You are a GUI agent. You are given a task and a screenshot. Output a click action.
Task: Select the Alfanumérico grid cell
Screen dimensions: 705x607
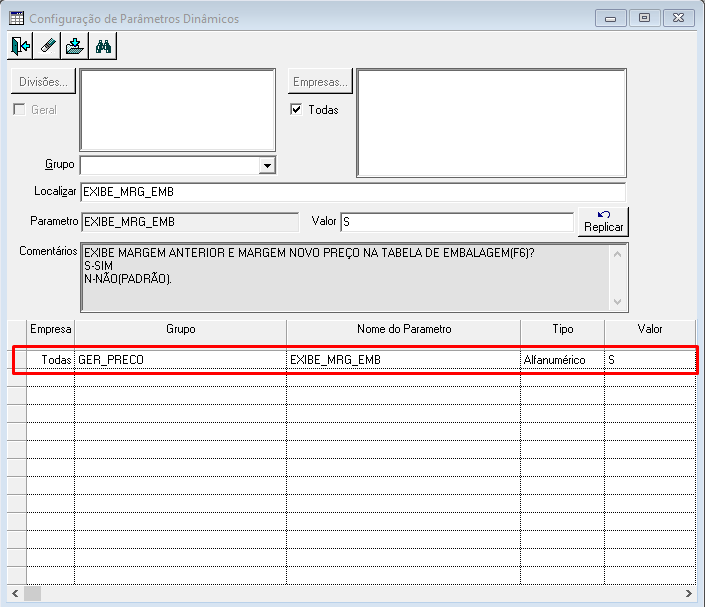tap(562, 360)
